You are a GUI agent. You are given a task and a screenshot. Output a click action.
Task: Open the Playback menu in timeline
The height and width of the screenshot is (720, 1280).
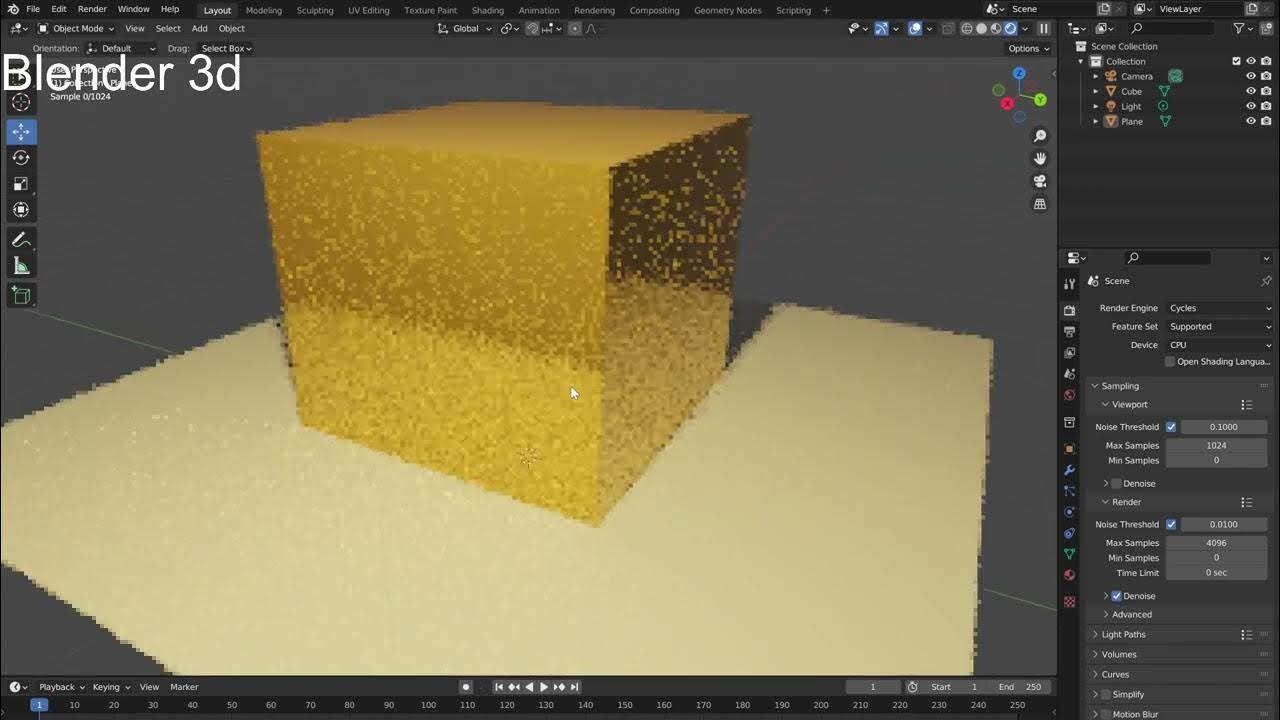click(x=60, y=687)
